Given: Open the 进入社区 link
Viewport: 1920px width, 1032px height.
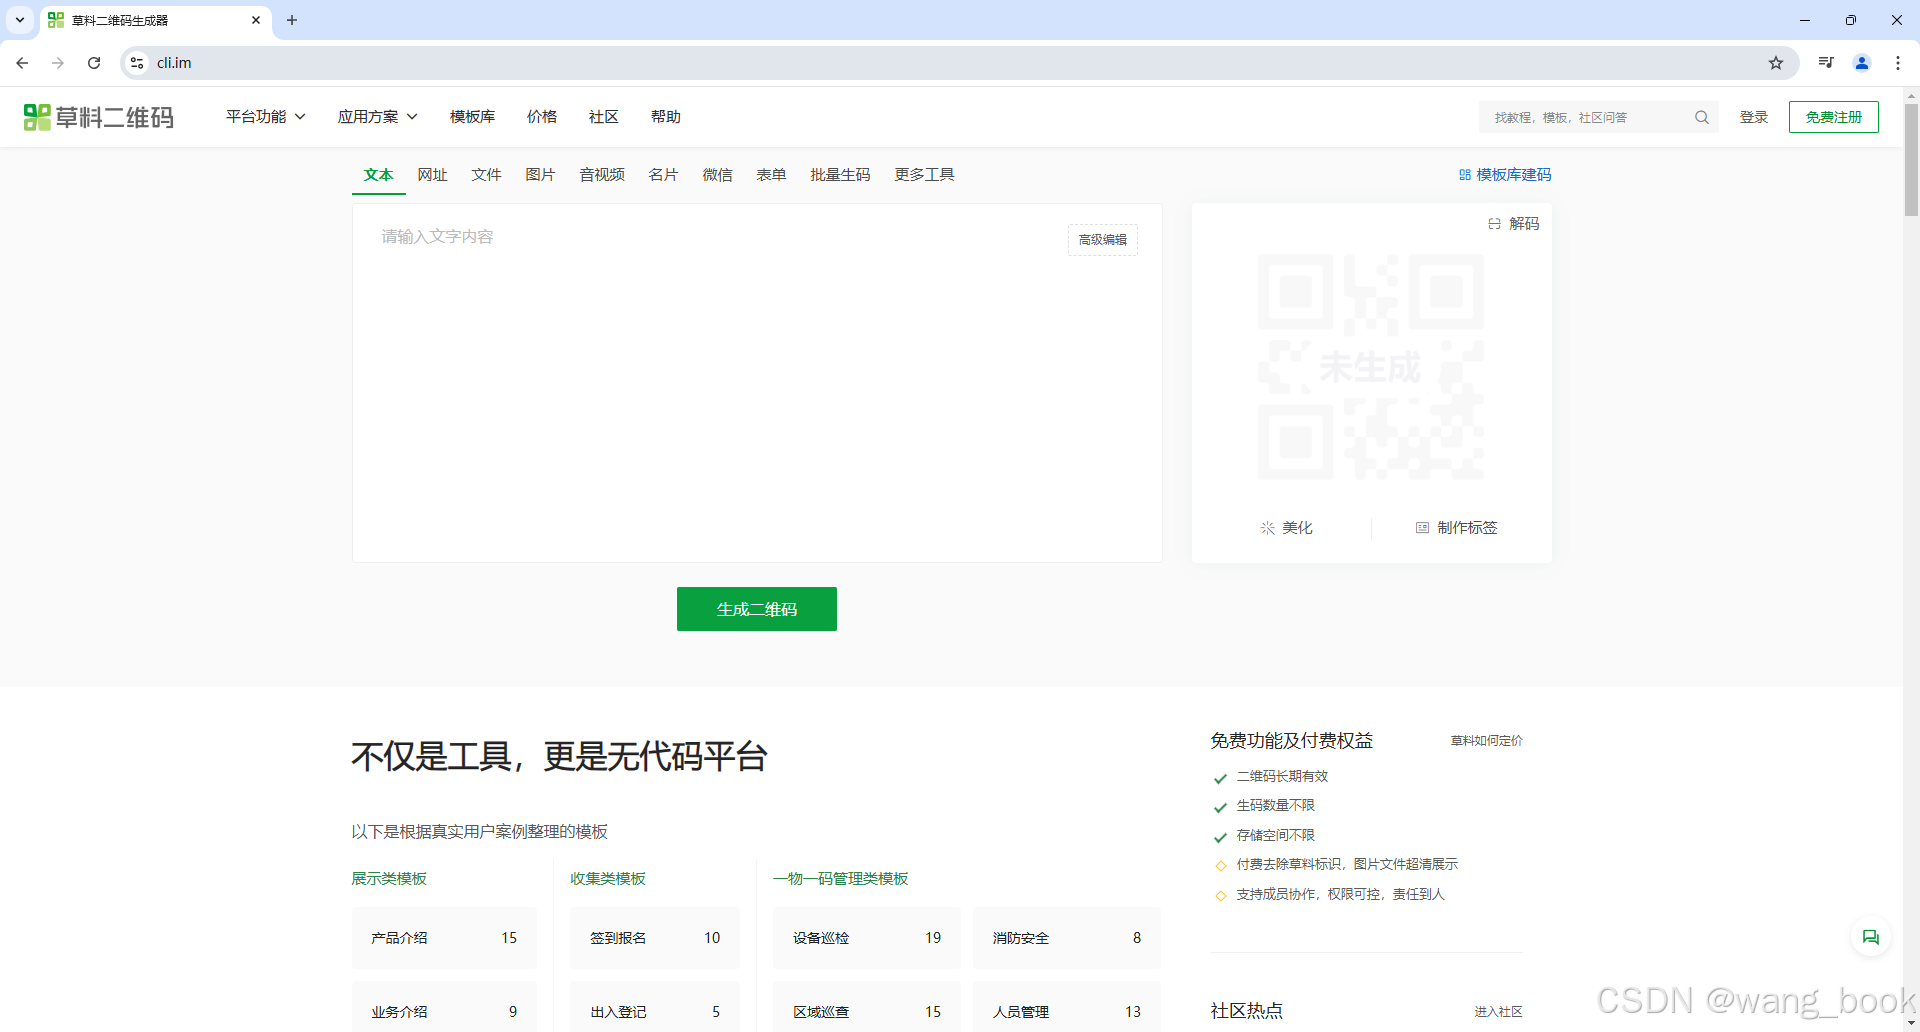Looking at the screenshot, I should [x=1499, y=1012].
